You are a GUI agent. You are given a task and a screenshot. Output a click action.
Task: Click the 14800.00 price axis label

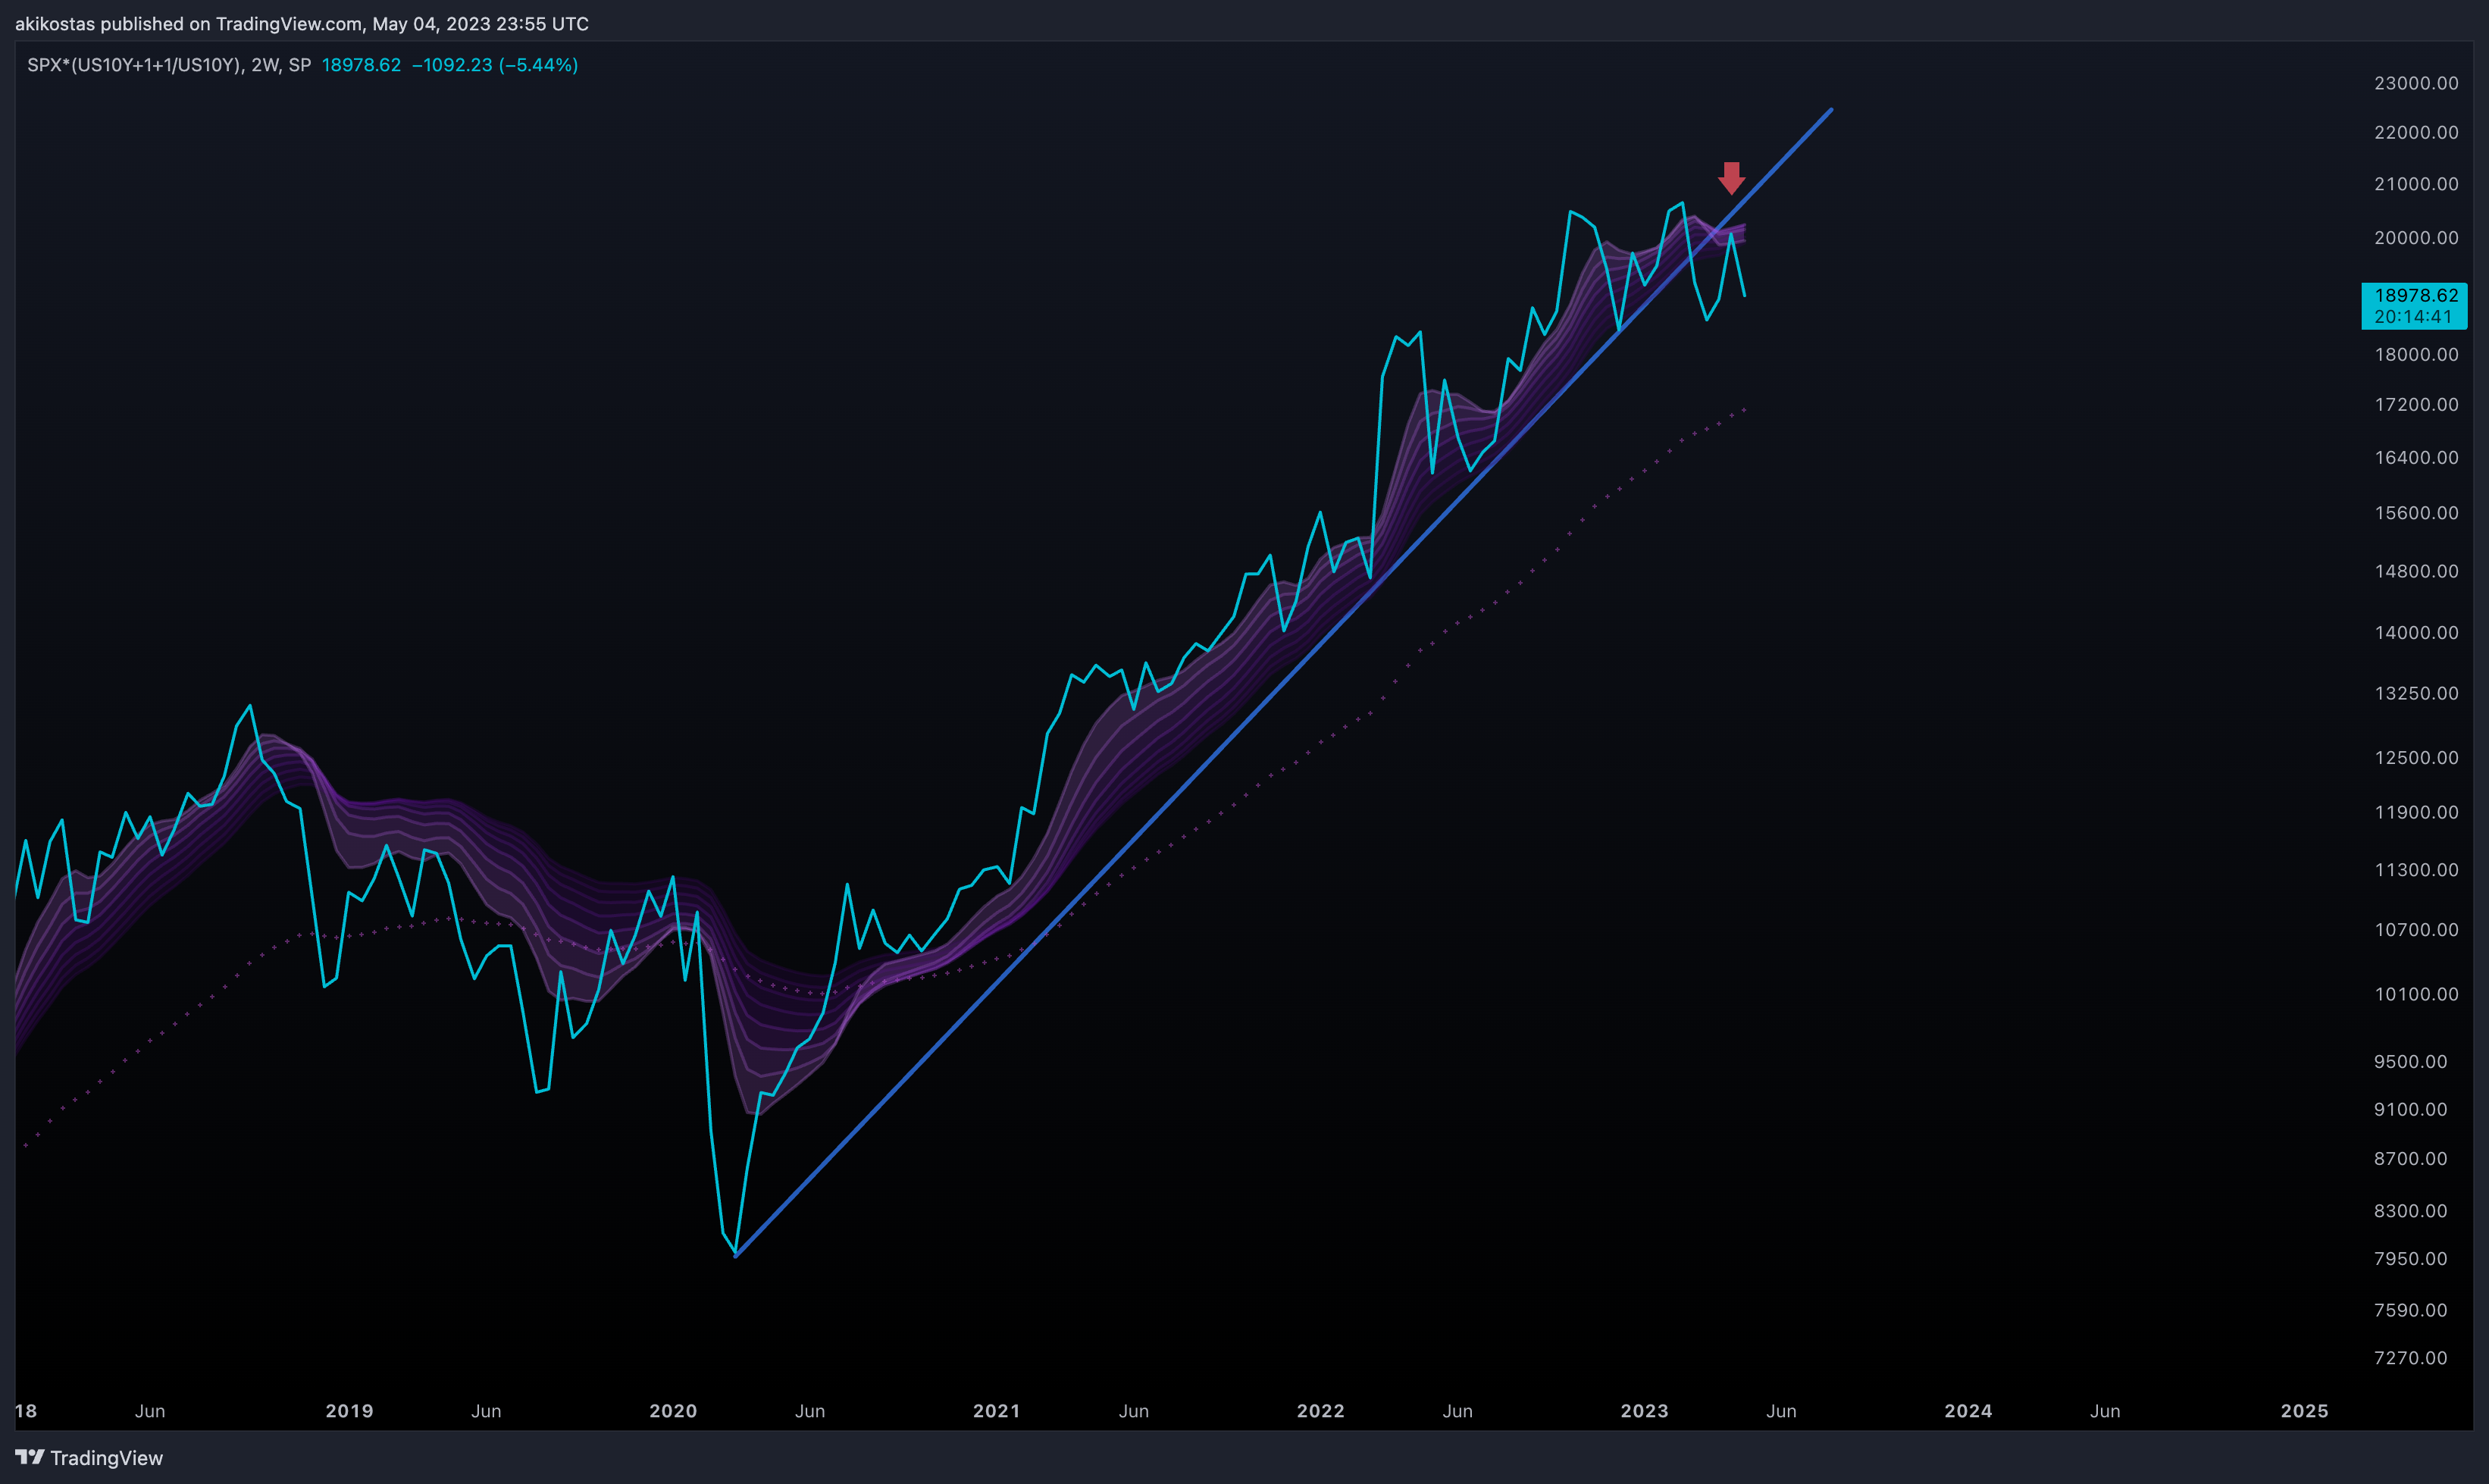2416,571
